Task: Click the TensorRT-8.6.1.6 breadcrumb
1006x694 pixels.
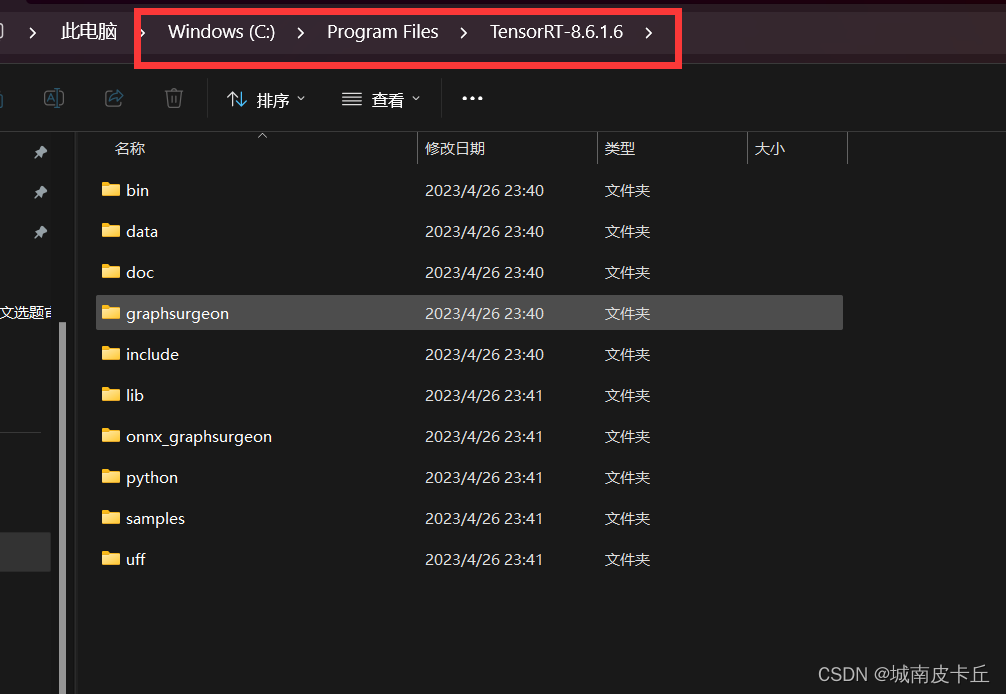Action: coord(556,31)
